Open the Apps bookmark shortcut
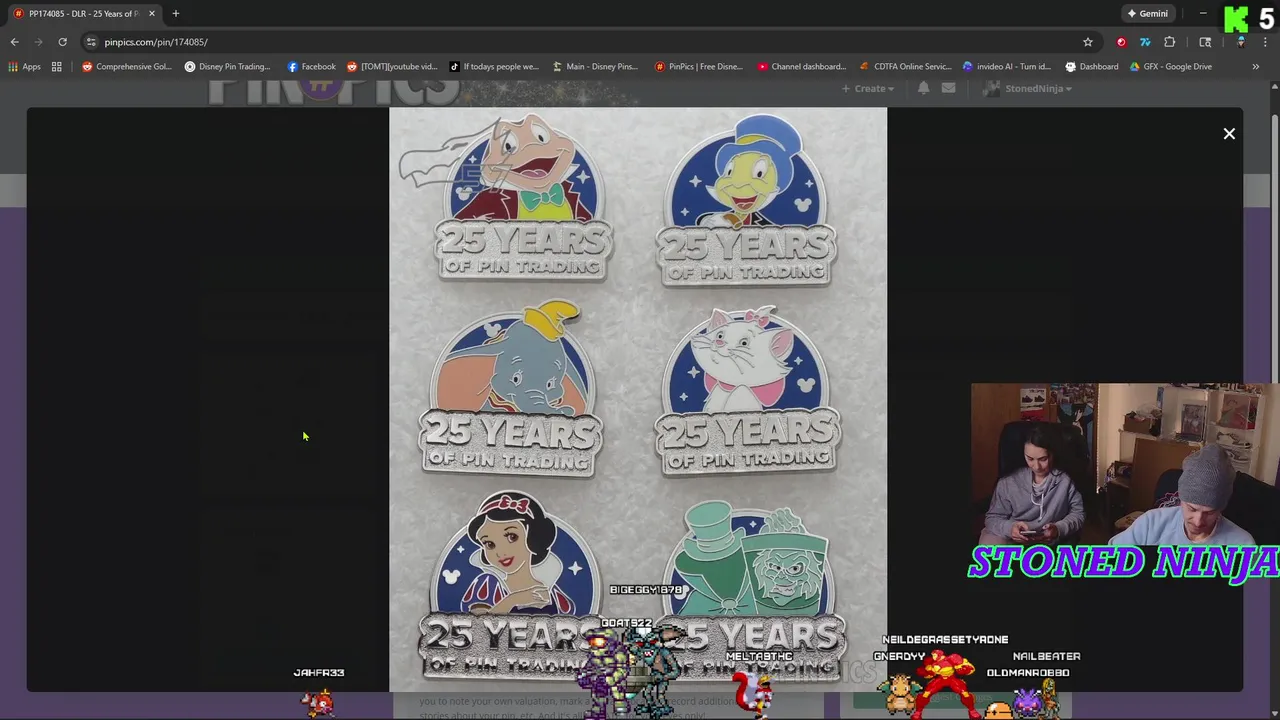 [x=25, y=67]
